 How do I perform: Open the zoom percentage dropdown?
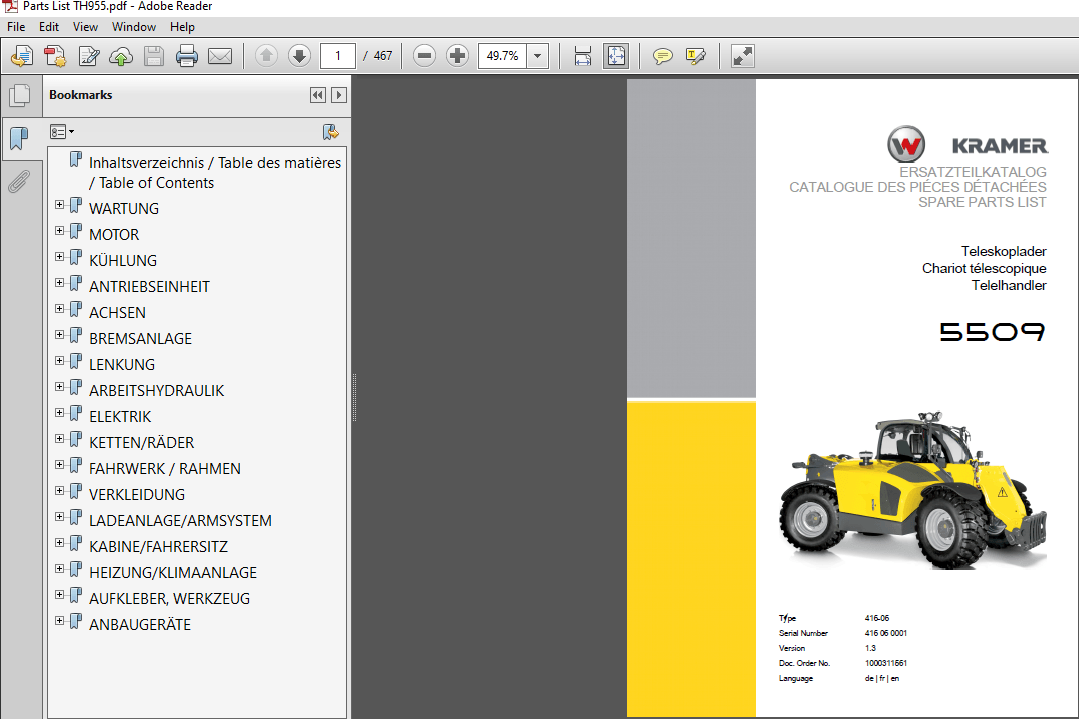pyautogui.click(x=536, y=56)
